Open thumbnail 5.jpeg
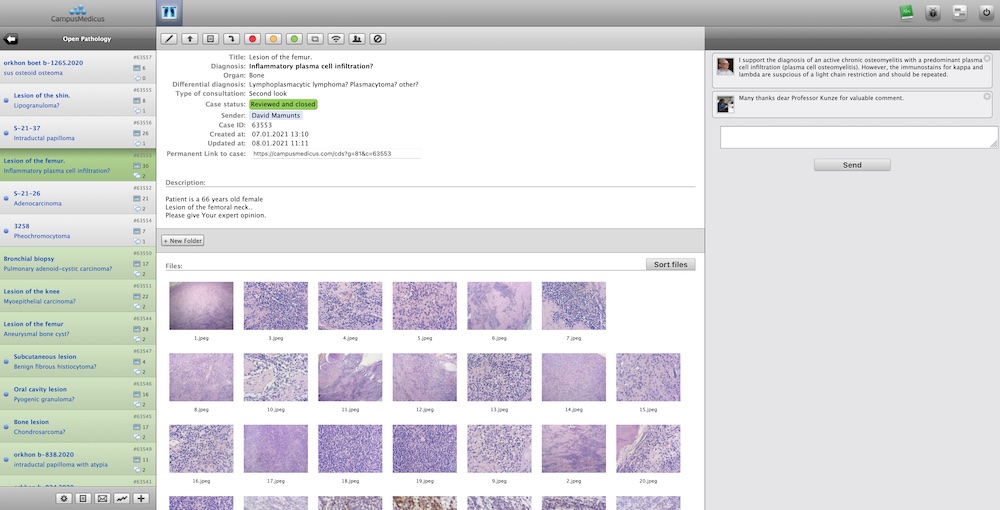Viewport: 1000px width, 510px height. [425, 306]
